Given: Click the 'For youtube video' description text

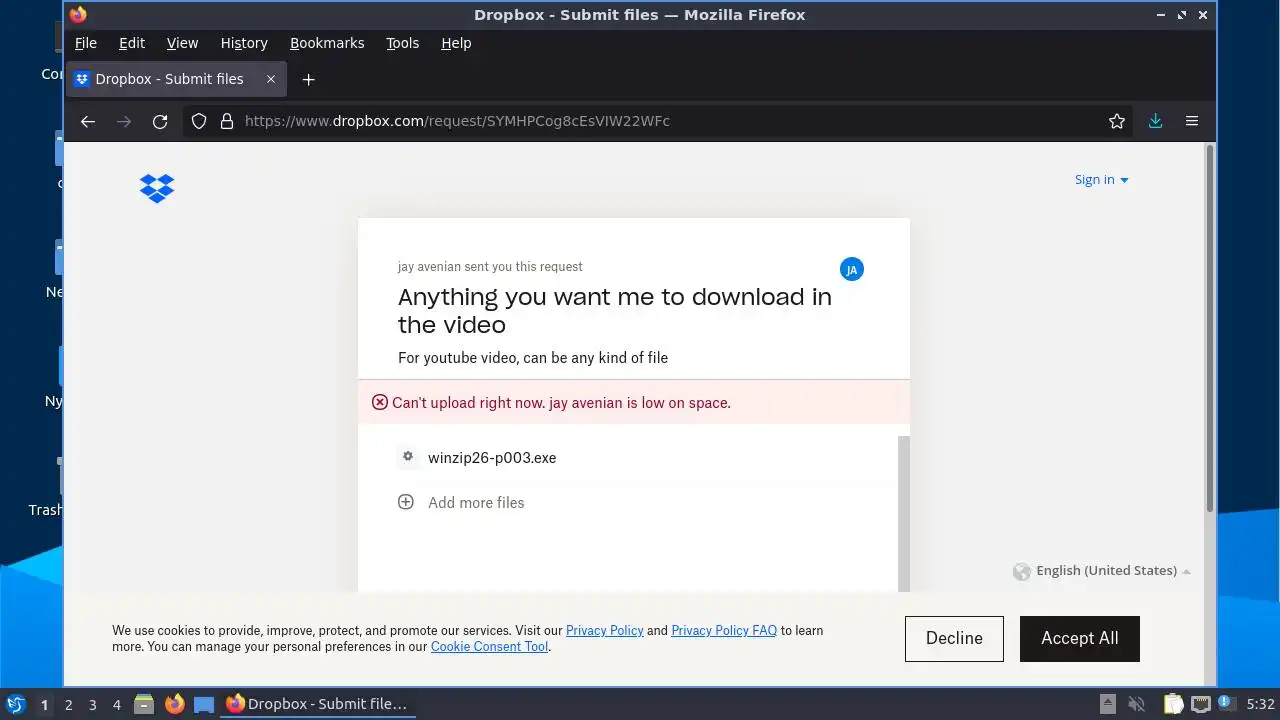Looking at the screenshot, I should [533, 357].
